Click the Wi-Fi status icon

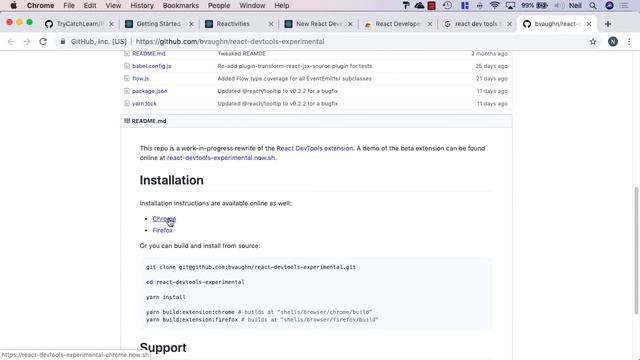click(494, 6)
